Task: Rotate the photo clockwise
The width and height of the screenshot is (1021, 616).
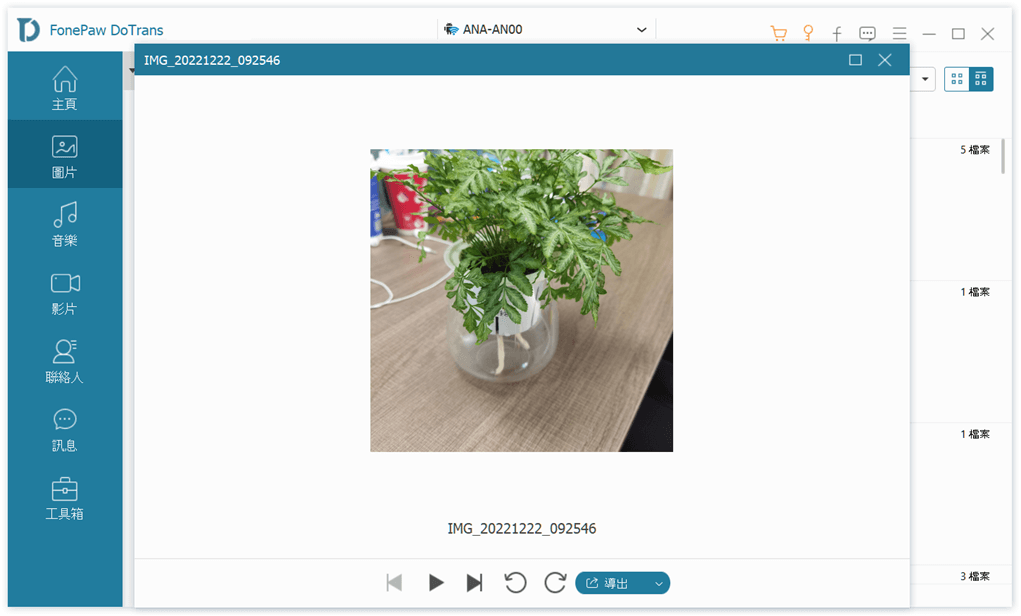Action: [555, 583]
